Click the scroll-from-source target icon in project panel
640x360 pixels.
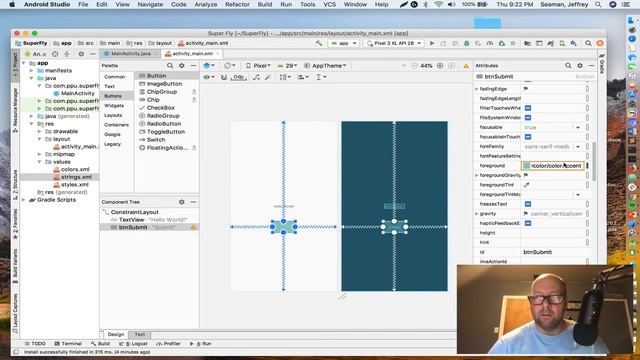55,54
